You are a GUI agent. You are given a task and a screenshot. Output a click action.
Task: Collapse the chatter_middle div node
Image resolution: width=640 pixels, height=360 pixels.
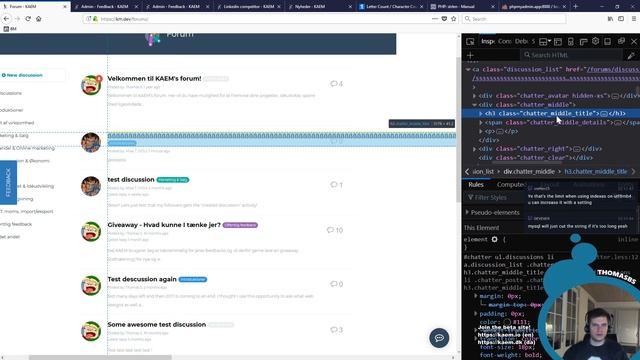(x=474, y=104)
